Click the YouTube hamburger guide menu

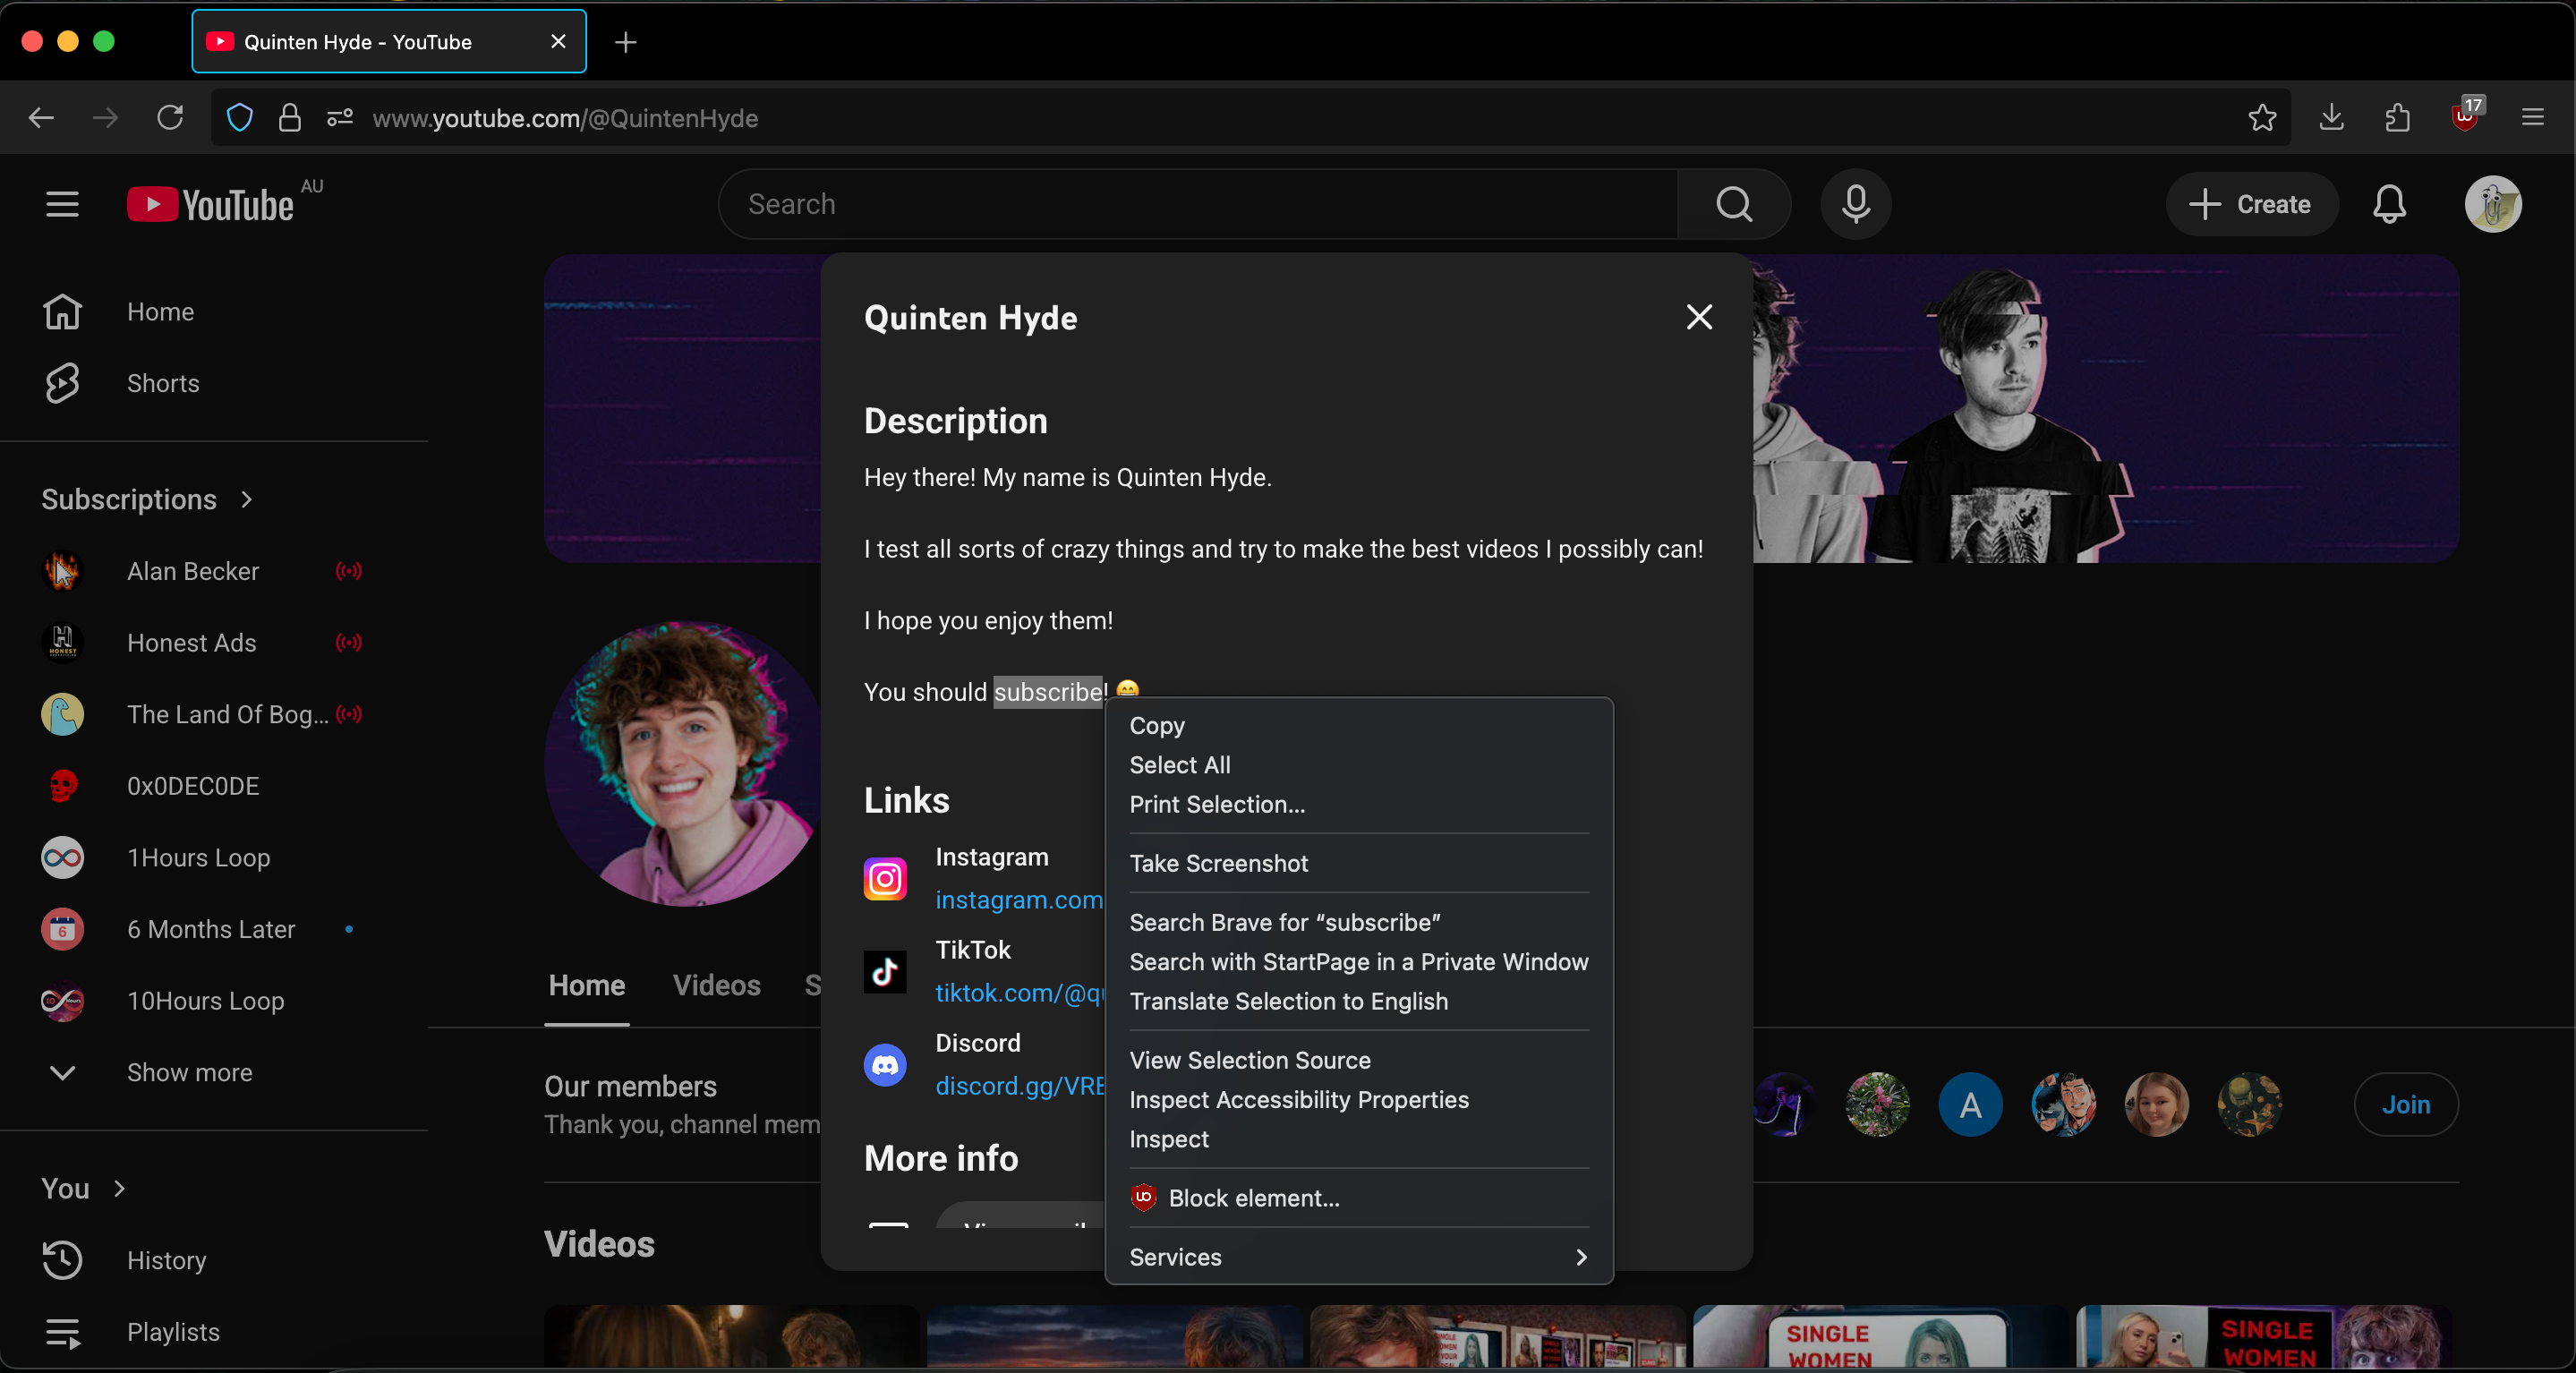(62, 204)
